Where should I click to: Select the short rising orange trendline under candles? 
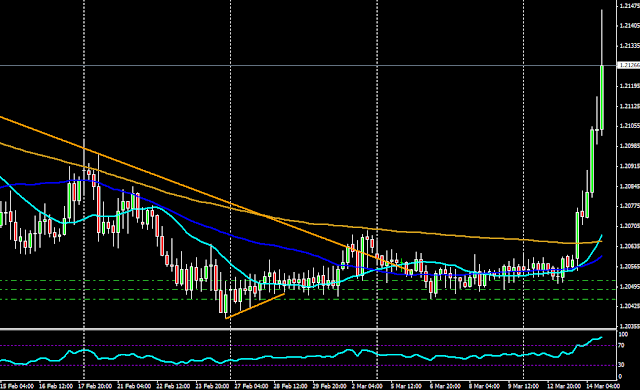point(255,306)
